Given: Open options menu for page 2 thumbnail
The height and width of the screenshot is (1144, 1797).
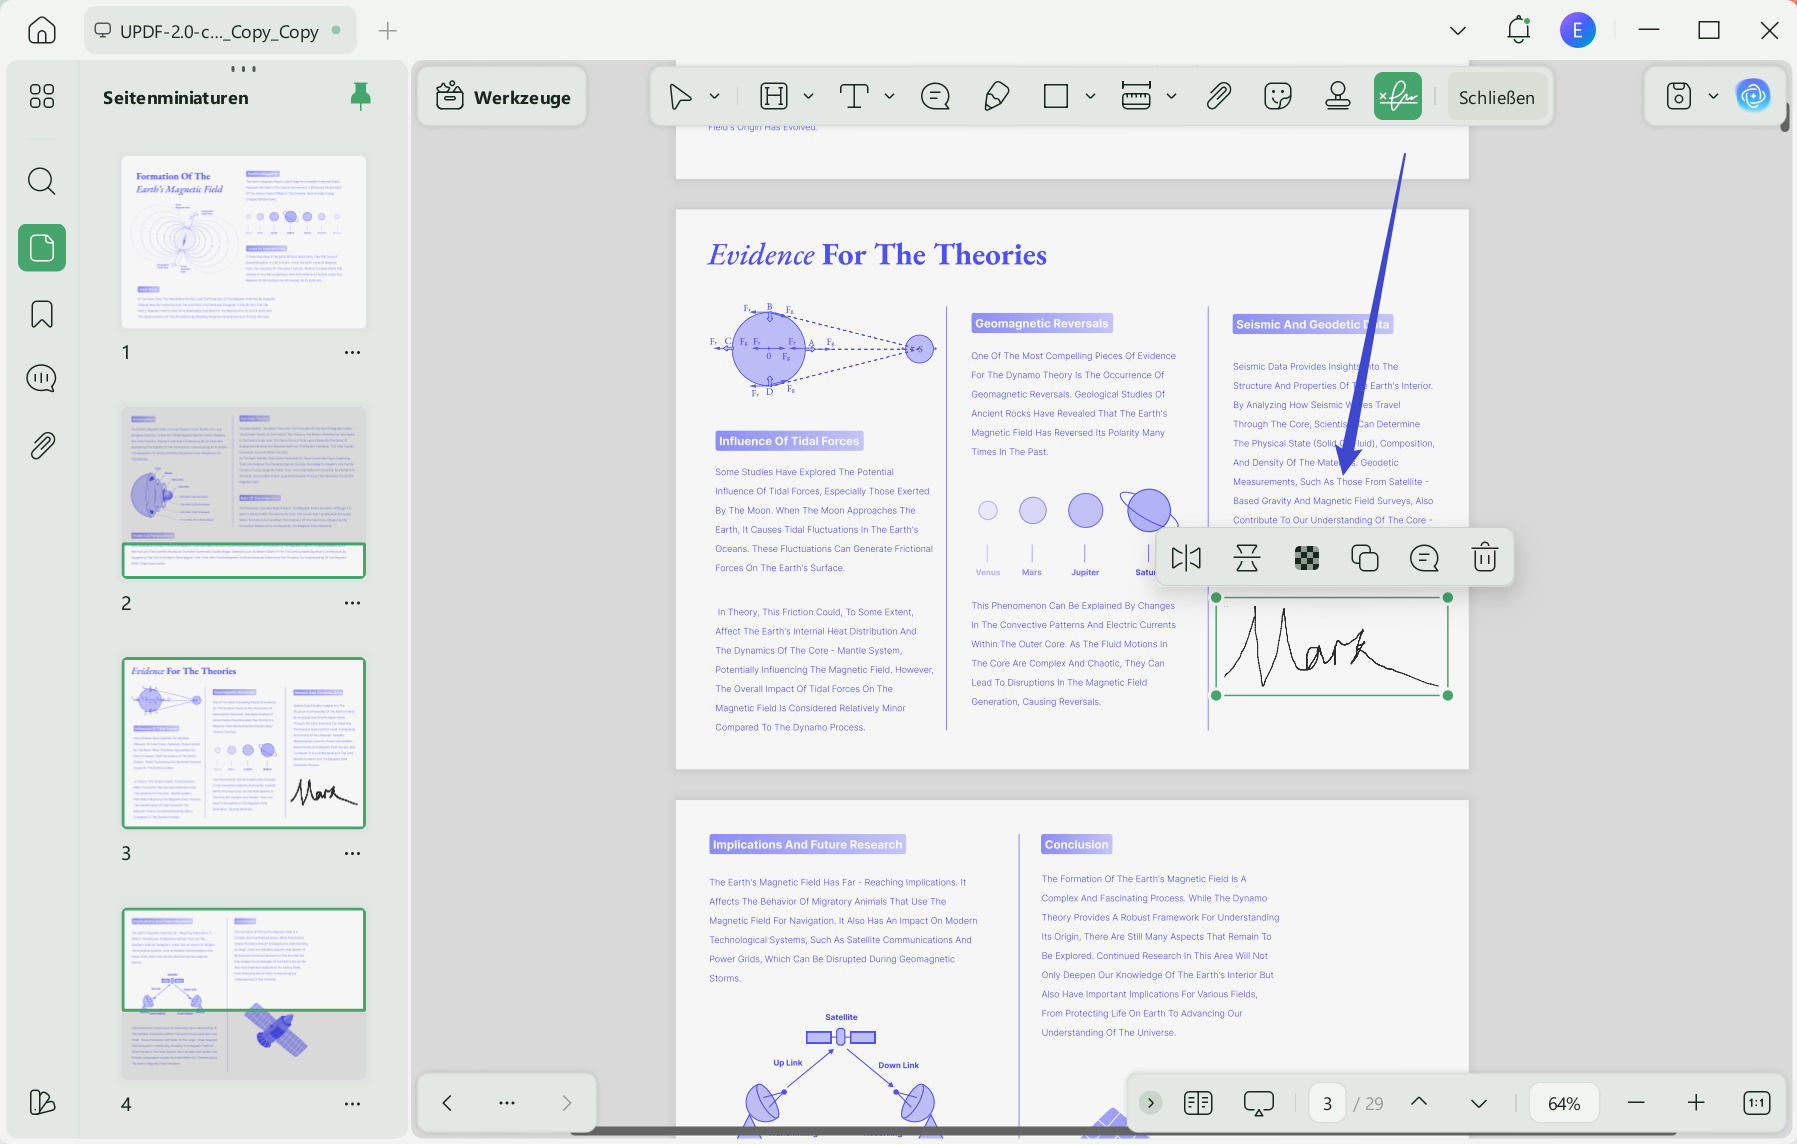Looking at the screenshot, I should tap(352, 603).
